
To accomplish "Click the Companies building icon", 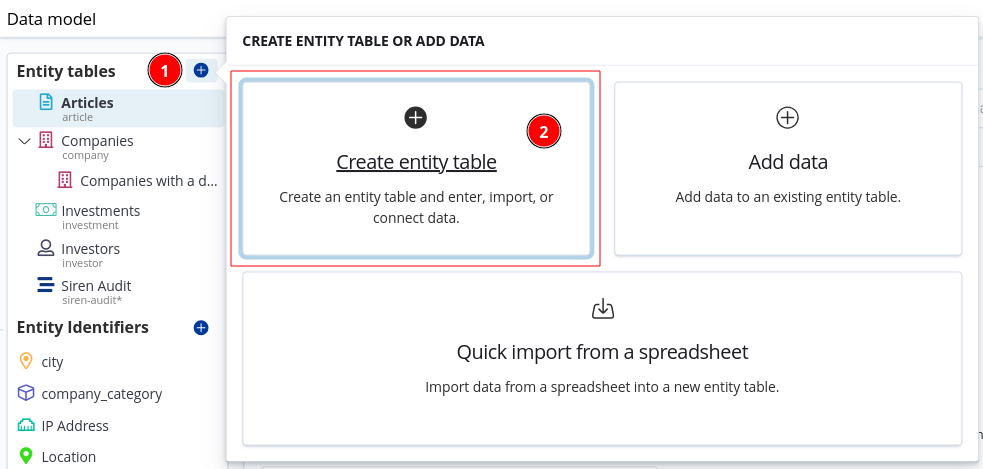I will pyautogui.click(x=45, y=141).
